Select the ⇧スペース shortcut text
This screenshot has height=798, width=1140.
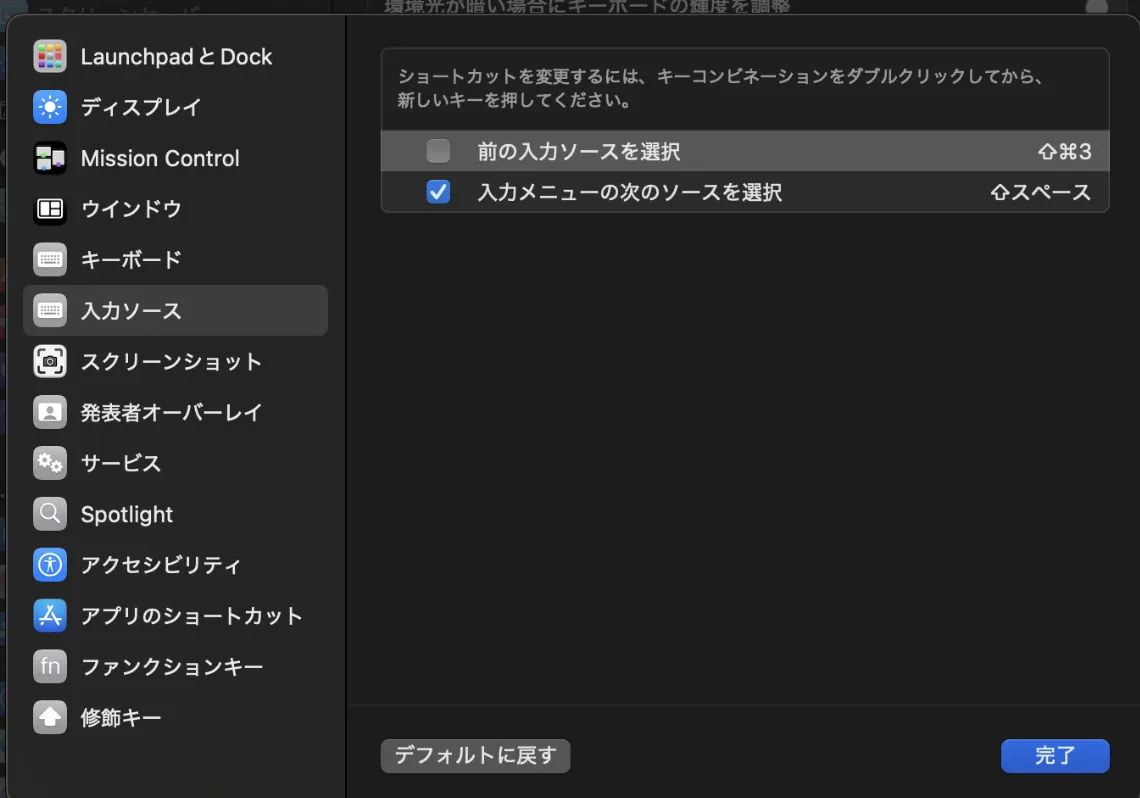[x=1040, y=192]
